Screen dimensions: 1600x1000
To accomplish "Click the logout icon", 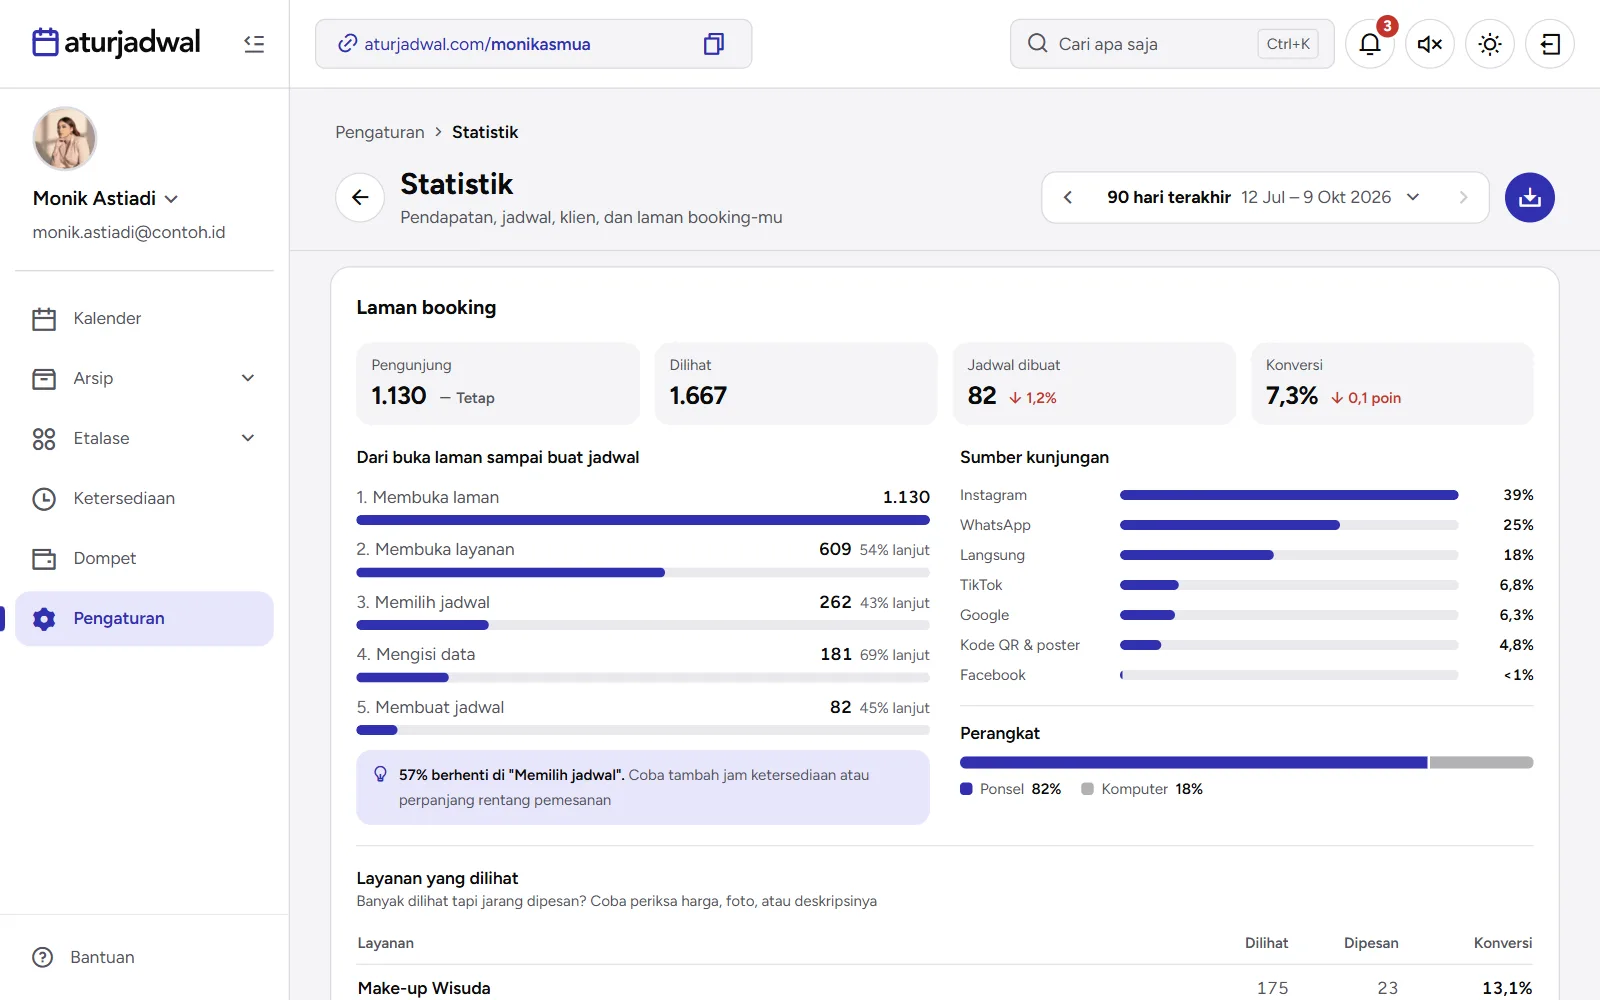I will point(1550,44).
